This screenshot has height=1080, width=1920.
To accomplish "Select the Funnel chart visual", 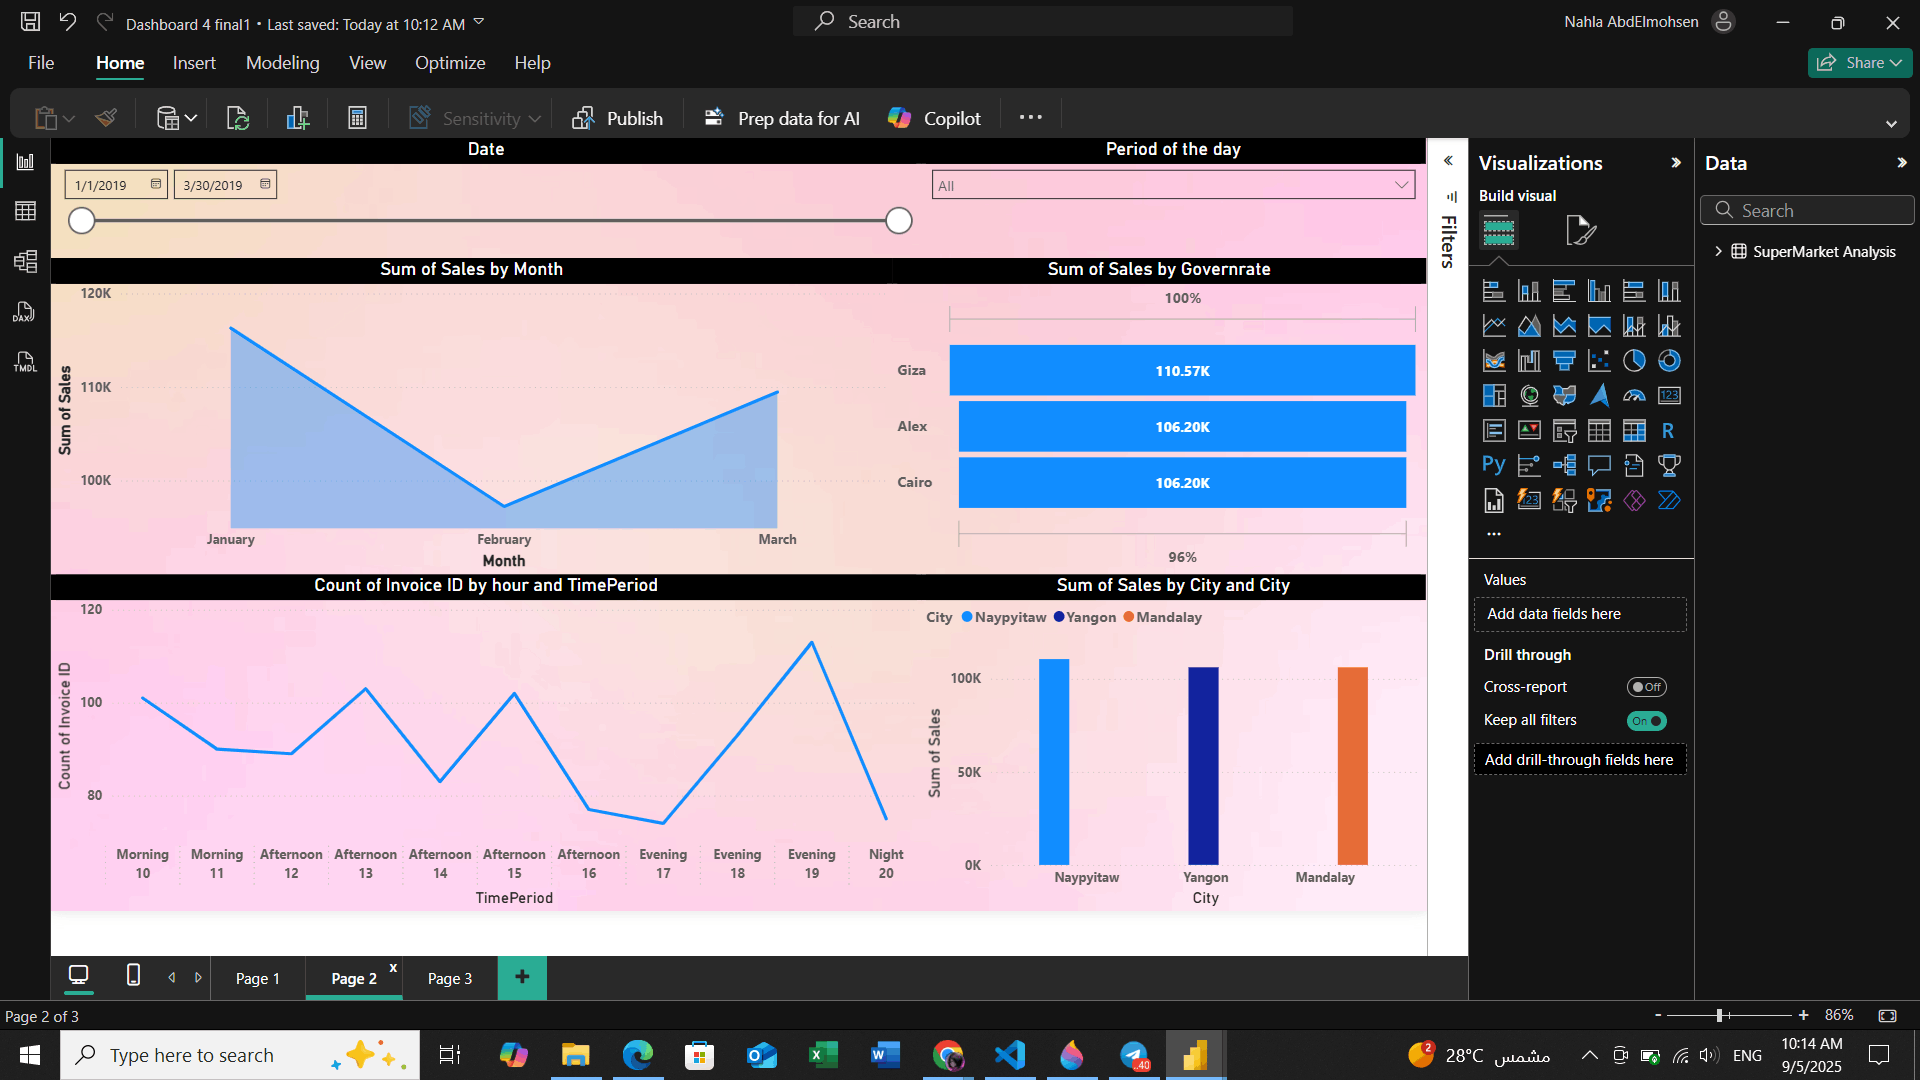I will tap(1564, 360).
